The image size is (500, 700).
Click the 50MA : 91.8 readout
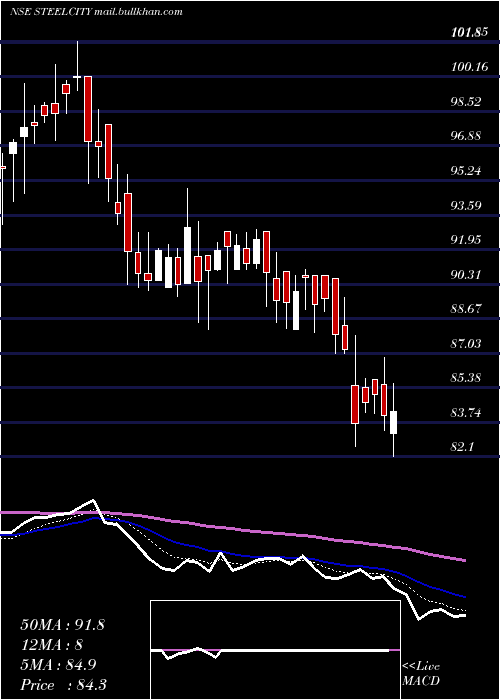(62, 625)
